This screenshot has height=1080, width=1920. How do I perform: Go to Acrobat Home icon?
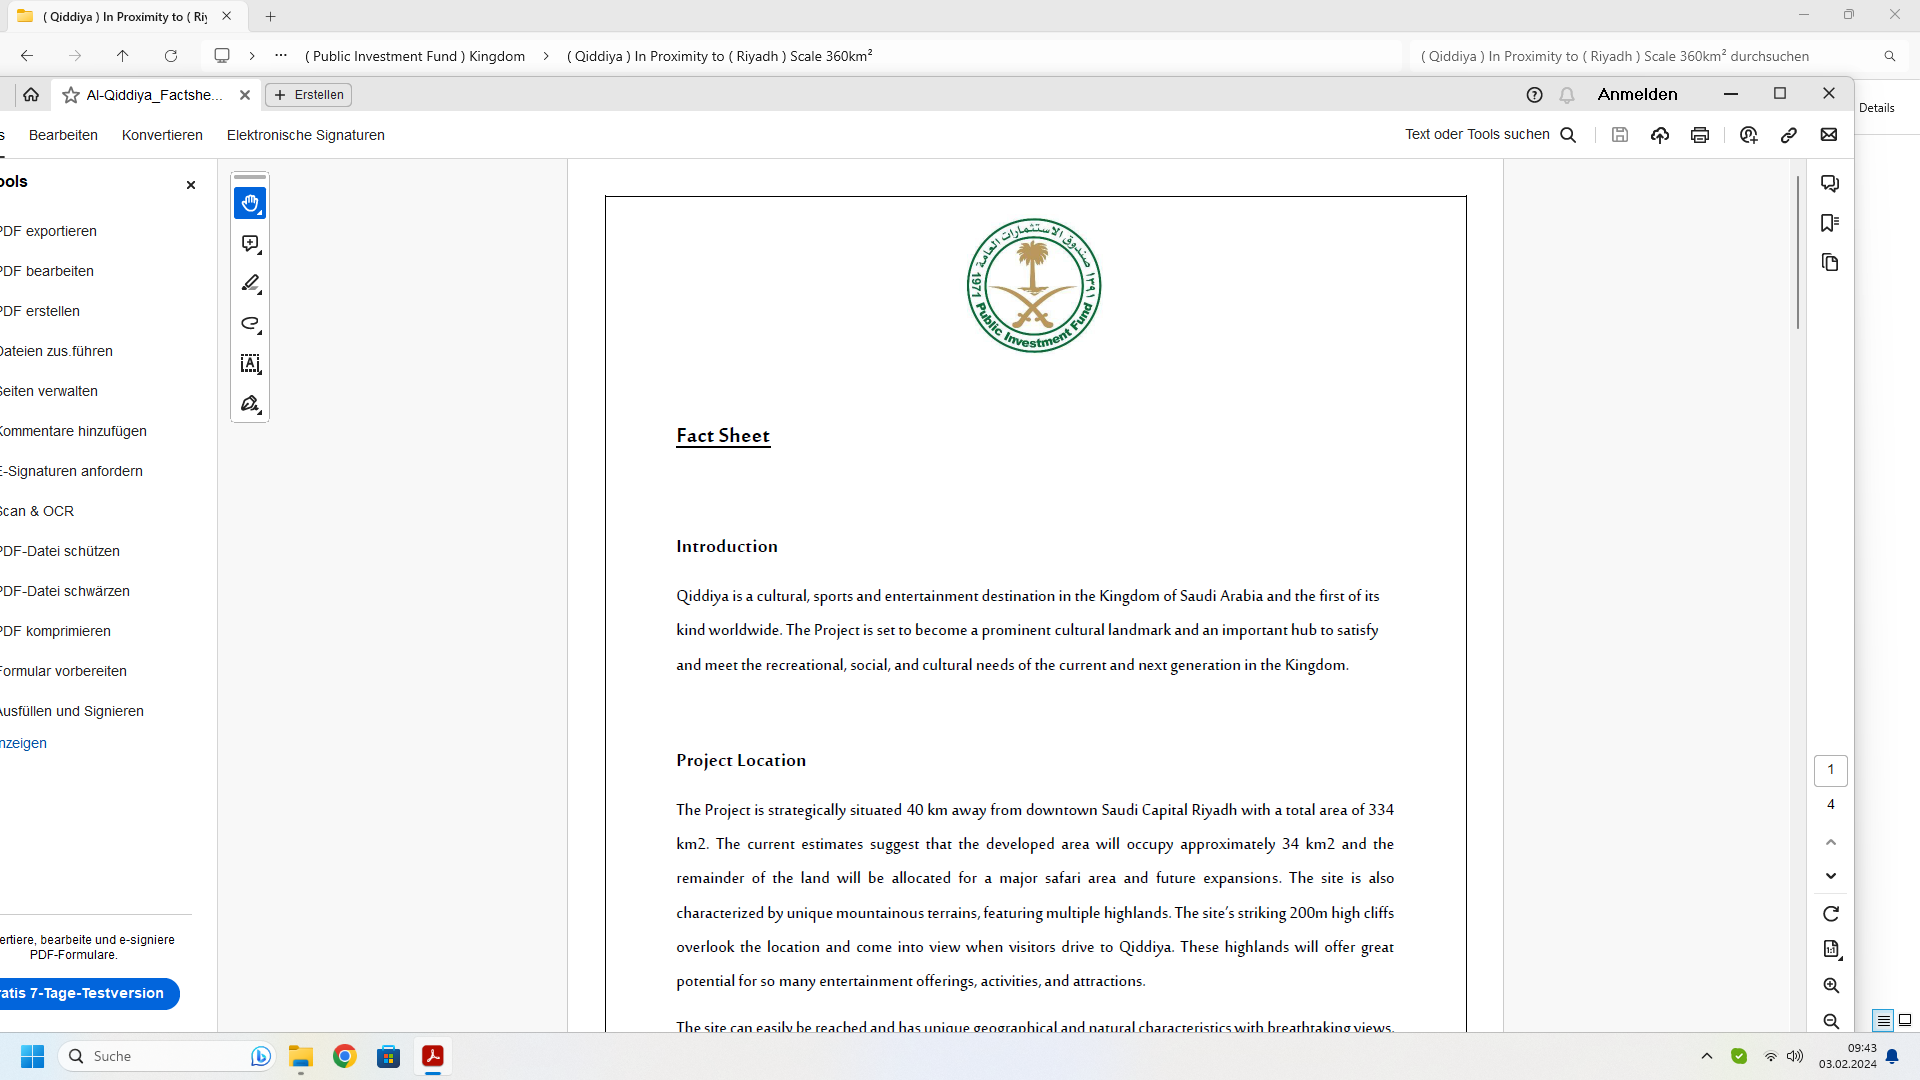click(31, 95)
